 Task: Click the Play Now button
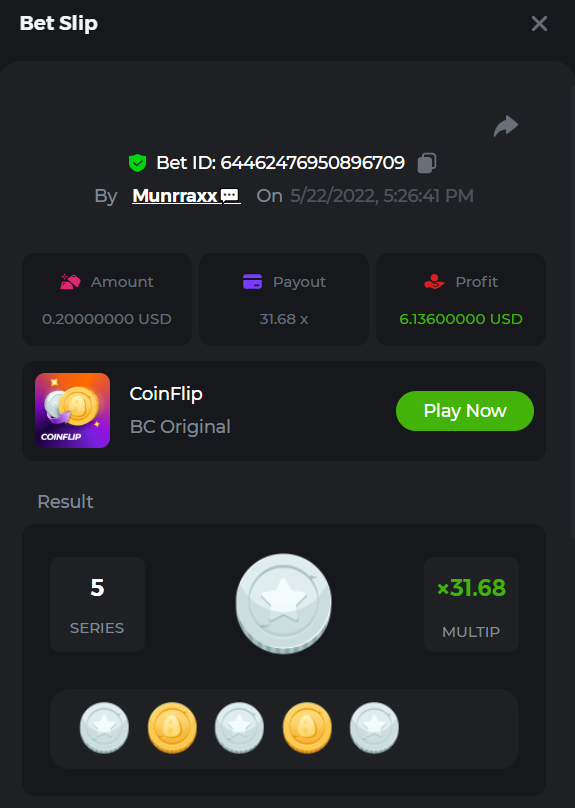[465, 411]
